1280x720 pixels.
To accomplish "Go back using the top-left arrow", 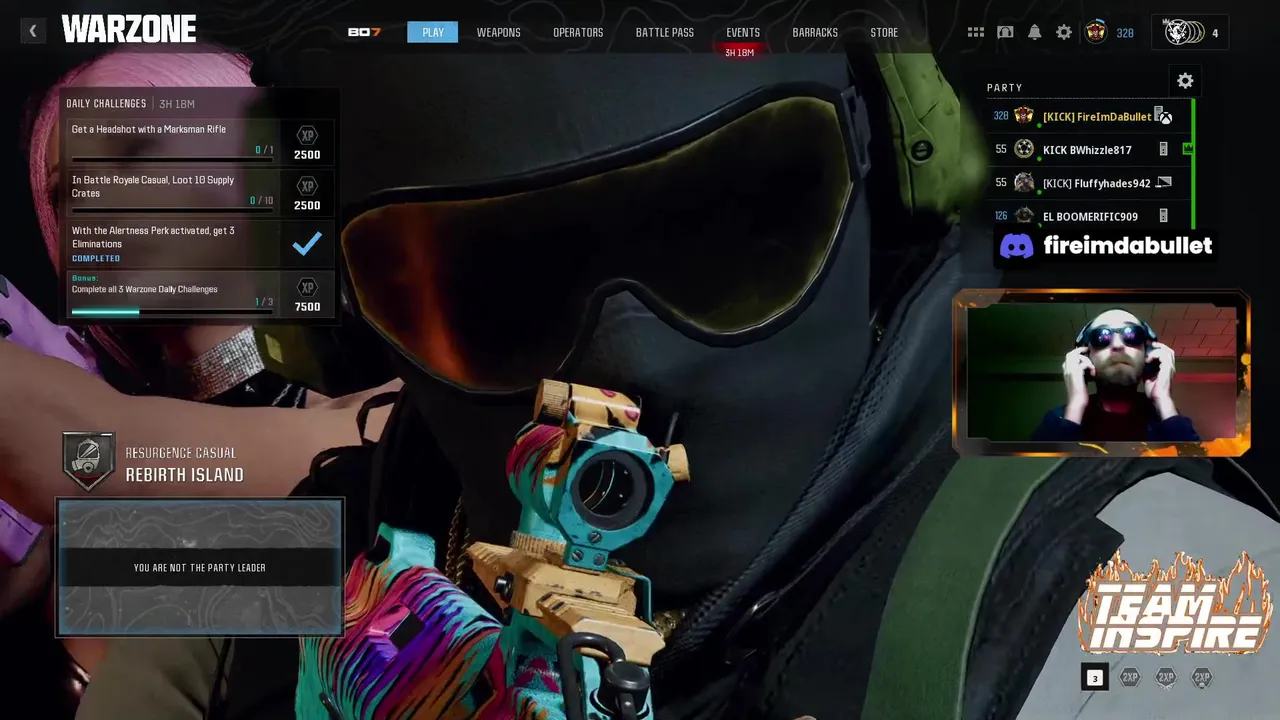I will coord(33,31).
